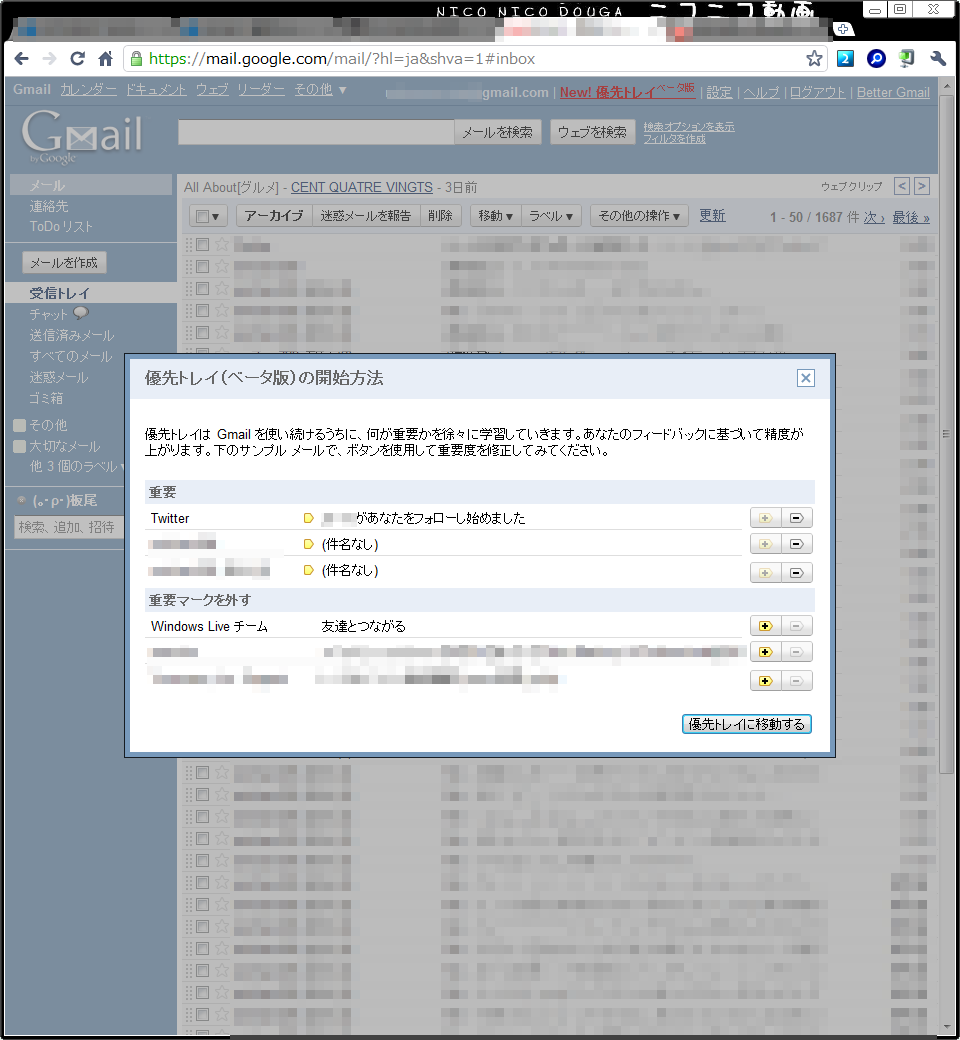Open リーダー from top bar
Image resolution: width=960 pixels, height=1040 pixels.
261,90
